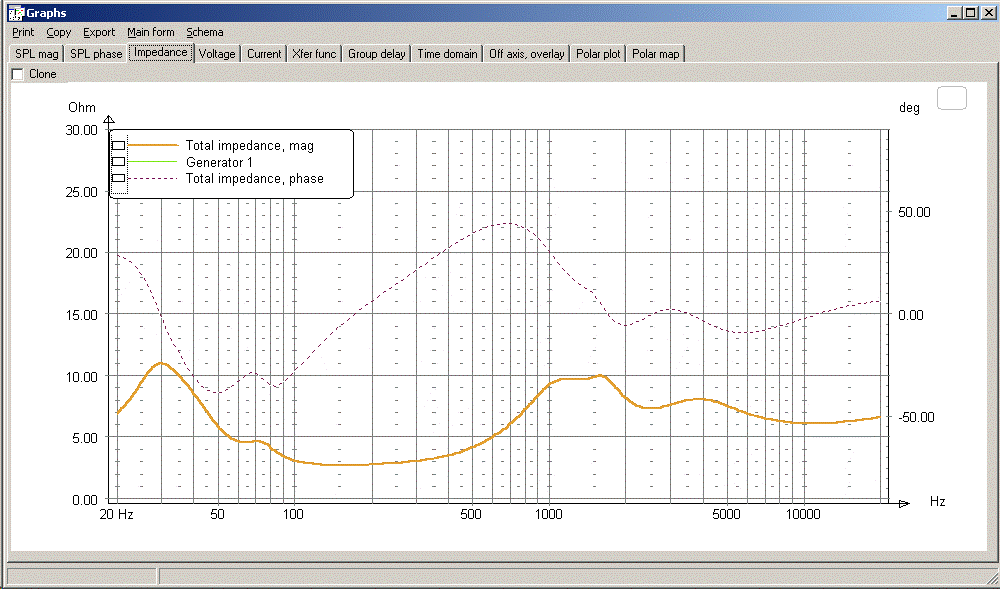Switch to the Polar plot tab
The width and height of the screenshot is (1000, 589).
point(598,54)
